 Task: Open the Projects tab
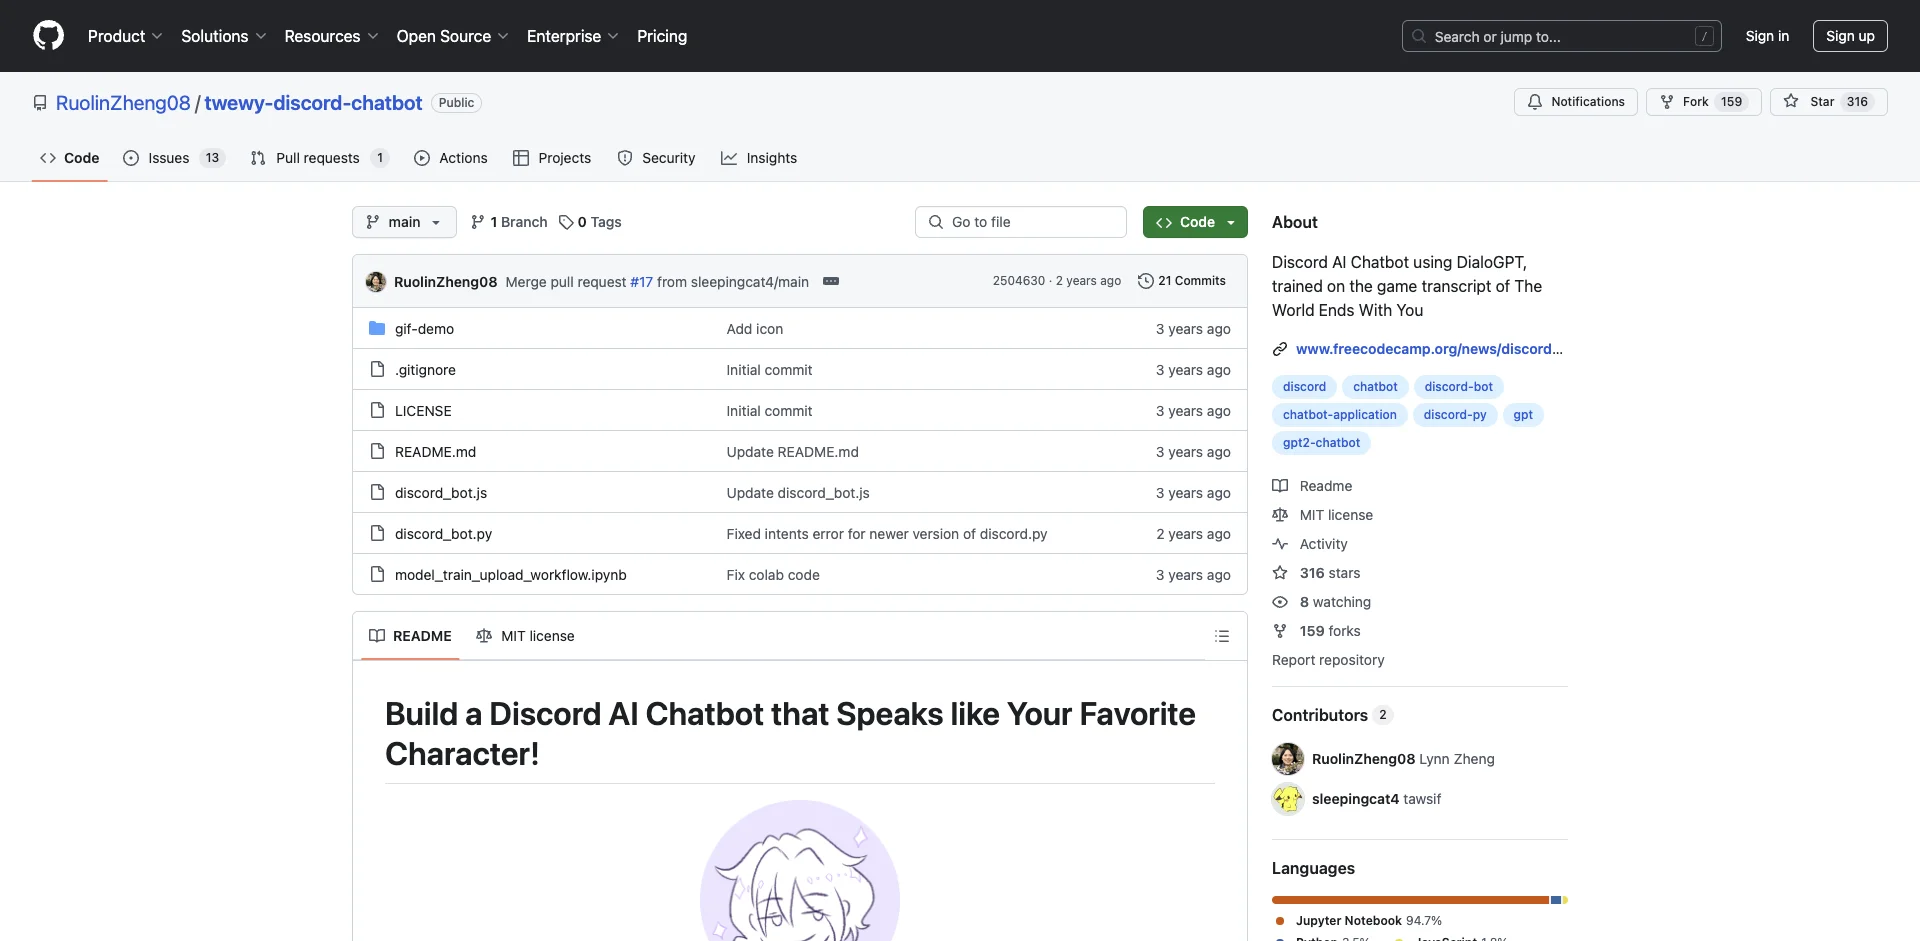click(x=552, y=158)
